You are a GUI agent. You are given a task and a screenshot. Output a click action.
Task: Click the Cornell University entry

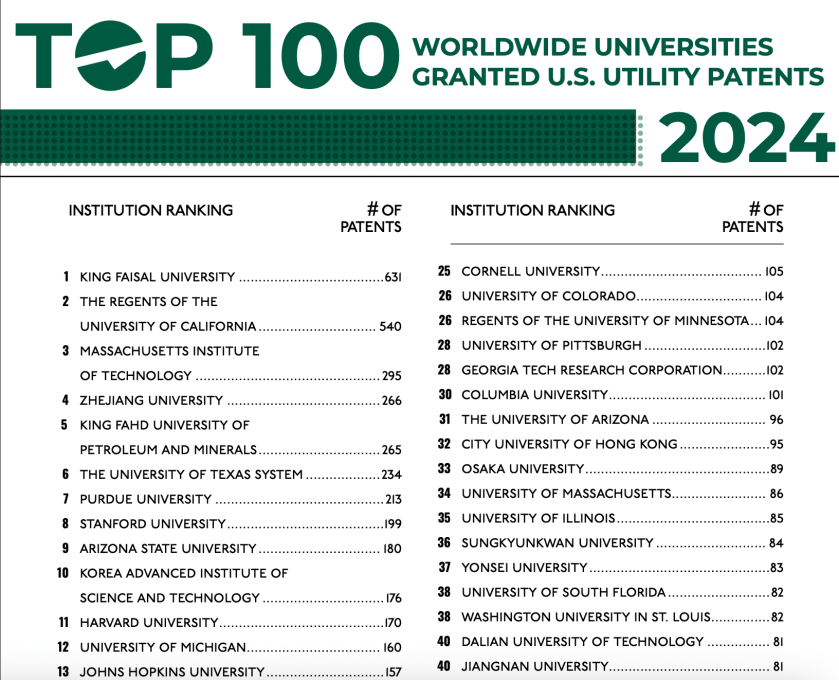tap(530, 272)
